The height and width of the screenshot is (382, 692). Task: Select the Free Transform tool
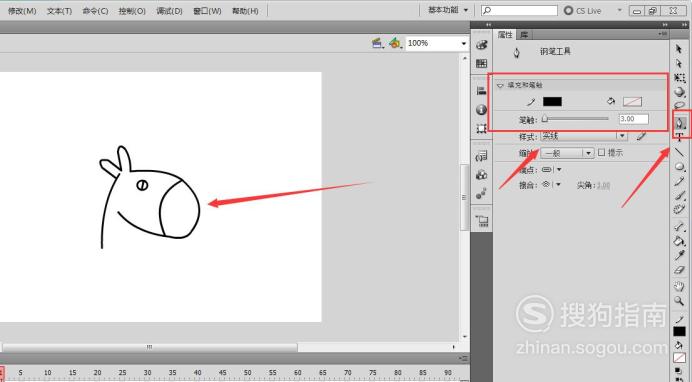(x=679, y=78)
